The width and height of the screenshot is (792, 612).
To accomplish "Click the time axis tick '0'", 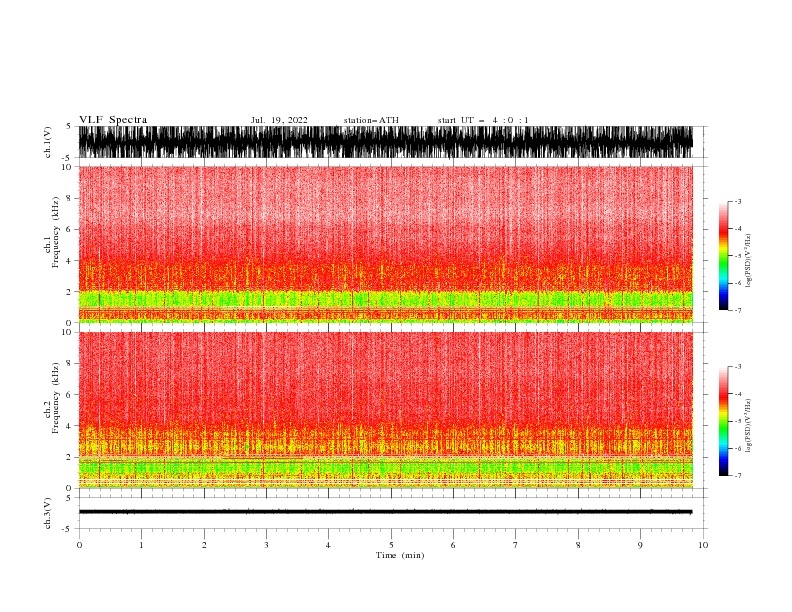I will click(x=79, y=545).
